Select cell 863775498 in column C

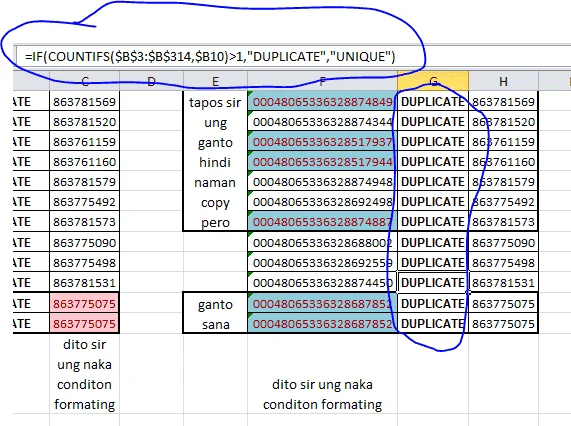pyautogui.click(x=84, y=262)
